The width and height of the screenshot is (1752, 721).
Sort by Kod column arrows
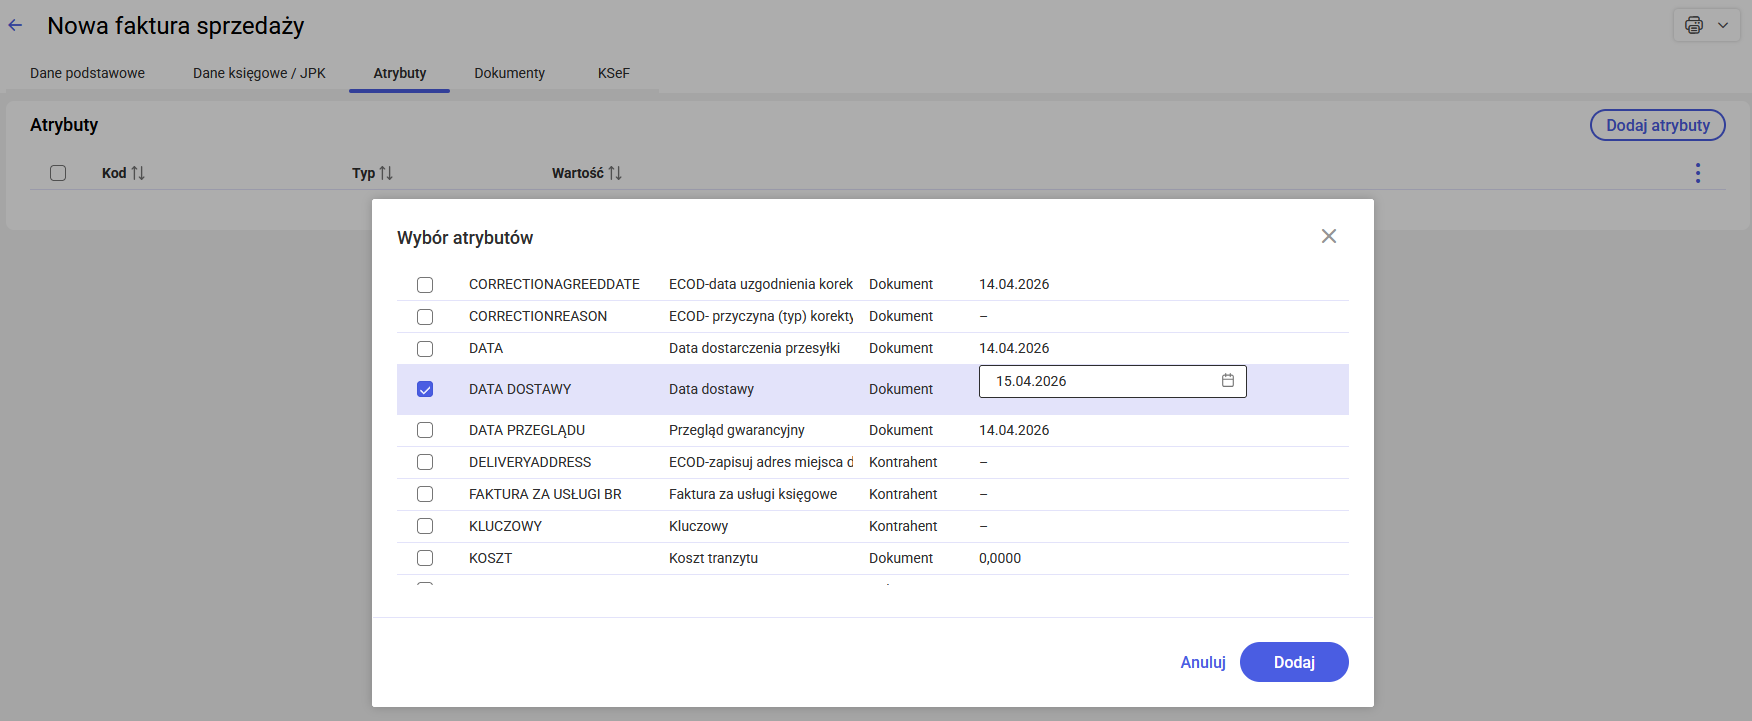[x=138, y=173]
